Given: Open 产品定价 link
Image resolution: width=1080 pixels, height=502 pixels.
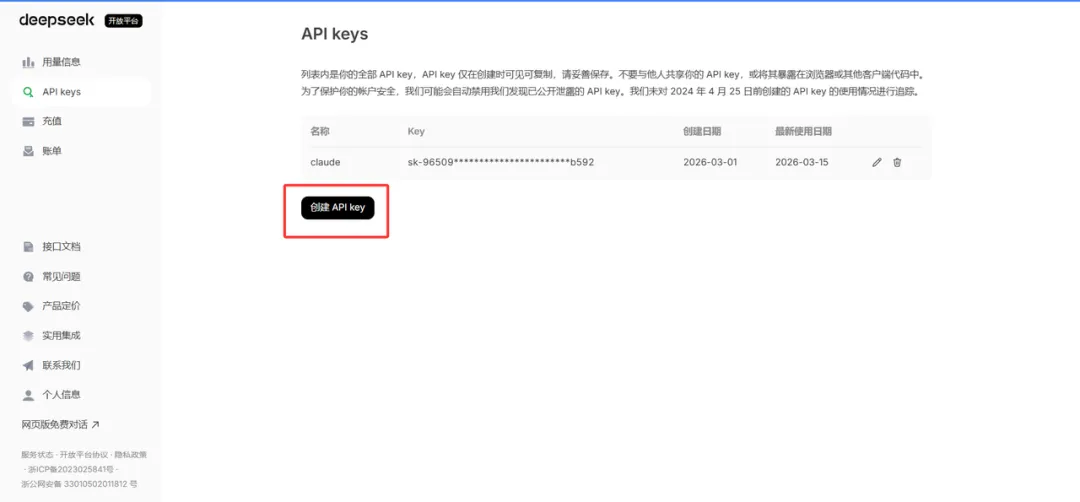Looking at the screenshot, I should (61, 306).
